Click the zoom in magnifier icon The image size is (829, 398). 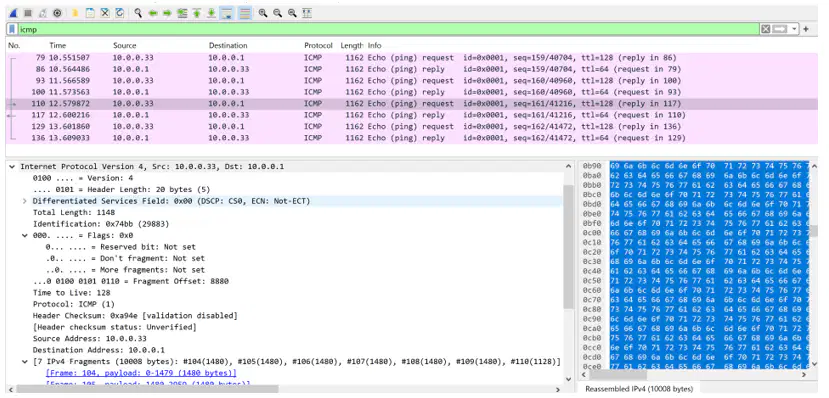pos(263,13)
